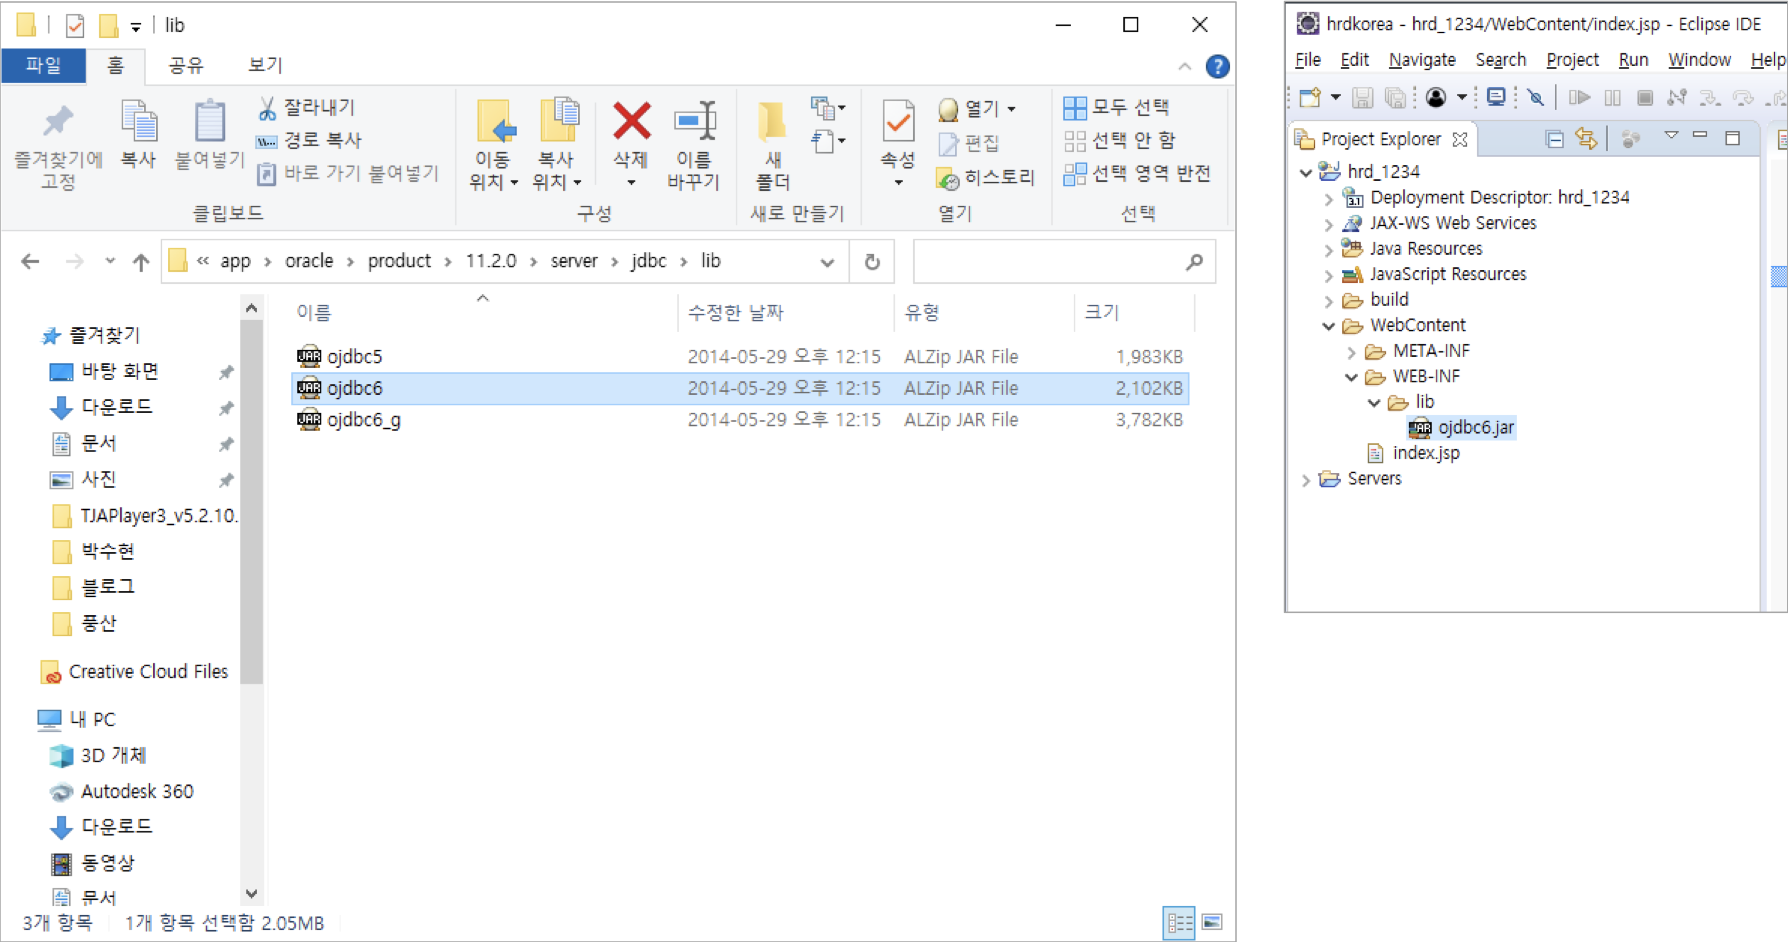The image size is (1788, 942).
Task: Open the Eclipse Run menu
Action: (x=1633, y=60)
